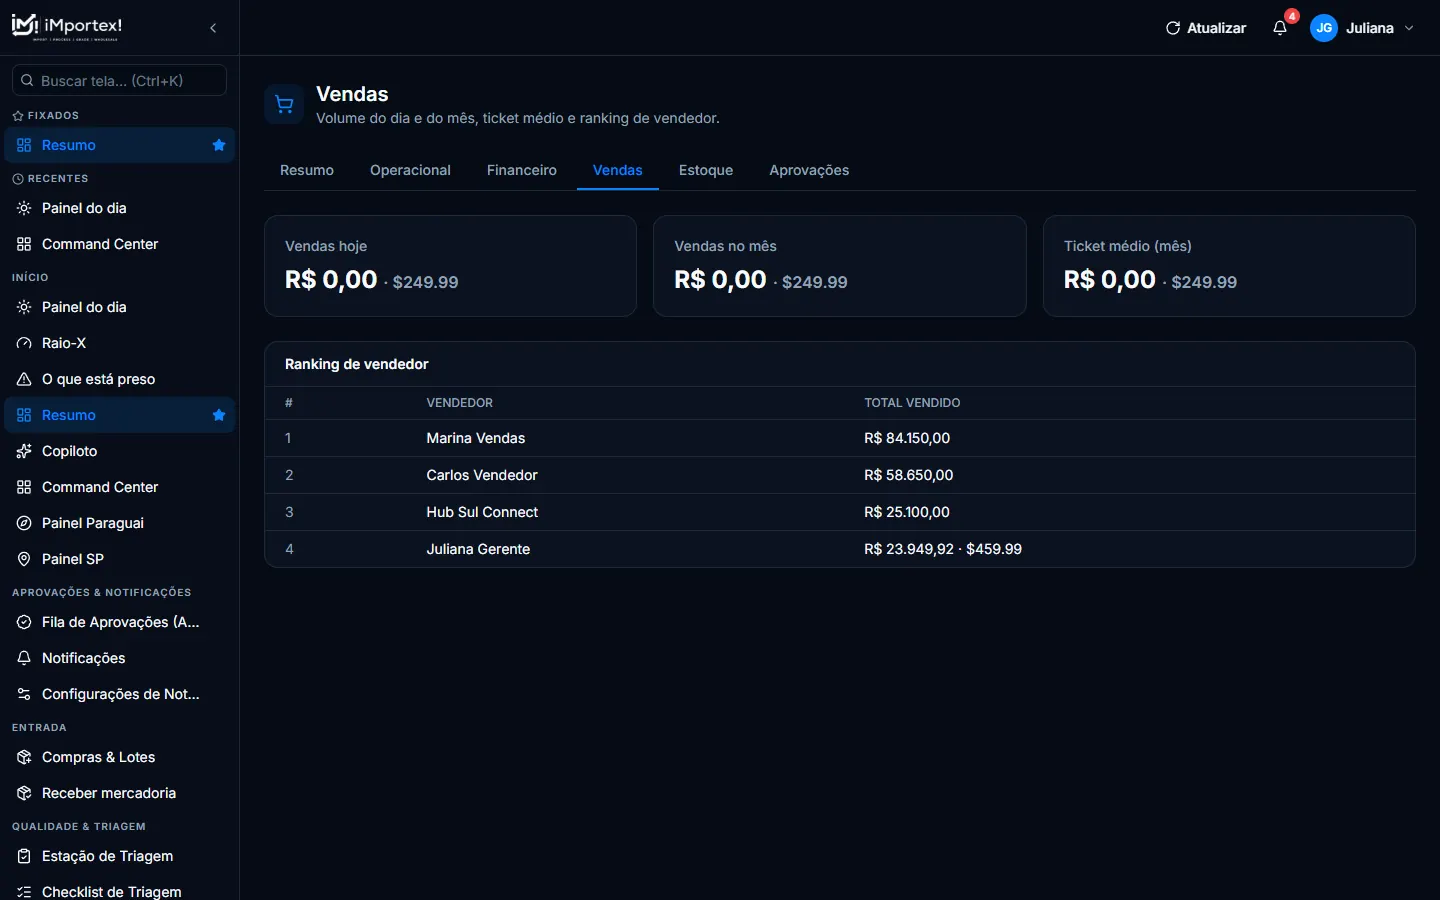Click the JG user avatar
The height and width of the screenshot is (900, 1440).
point(1324,28)
